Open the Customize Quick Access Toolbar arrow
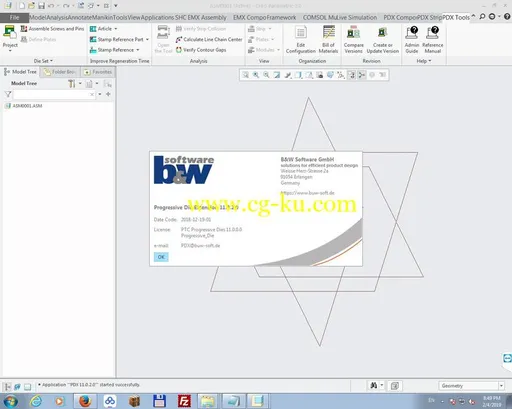The width and height of the screenshot is (512, 409). pyautogui.click(x=116, y=6)
